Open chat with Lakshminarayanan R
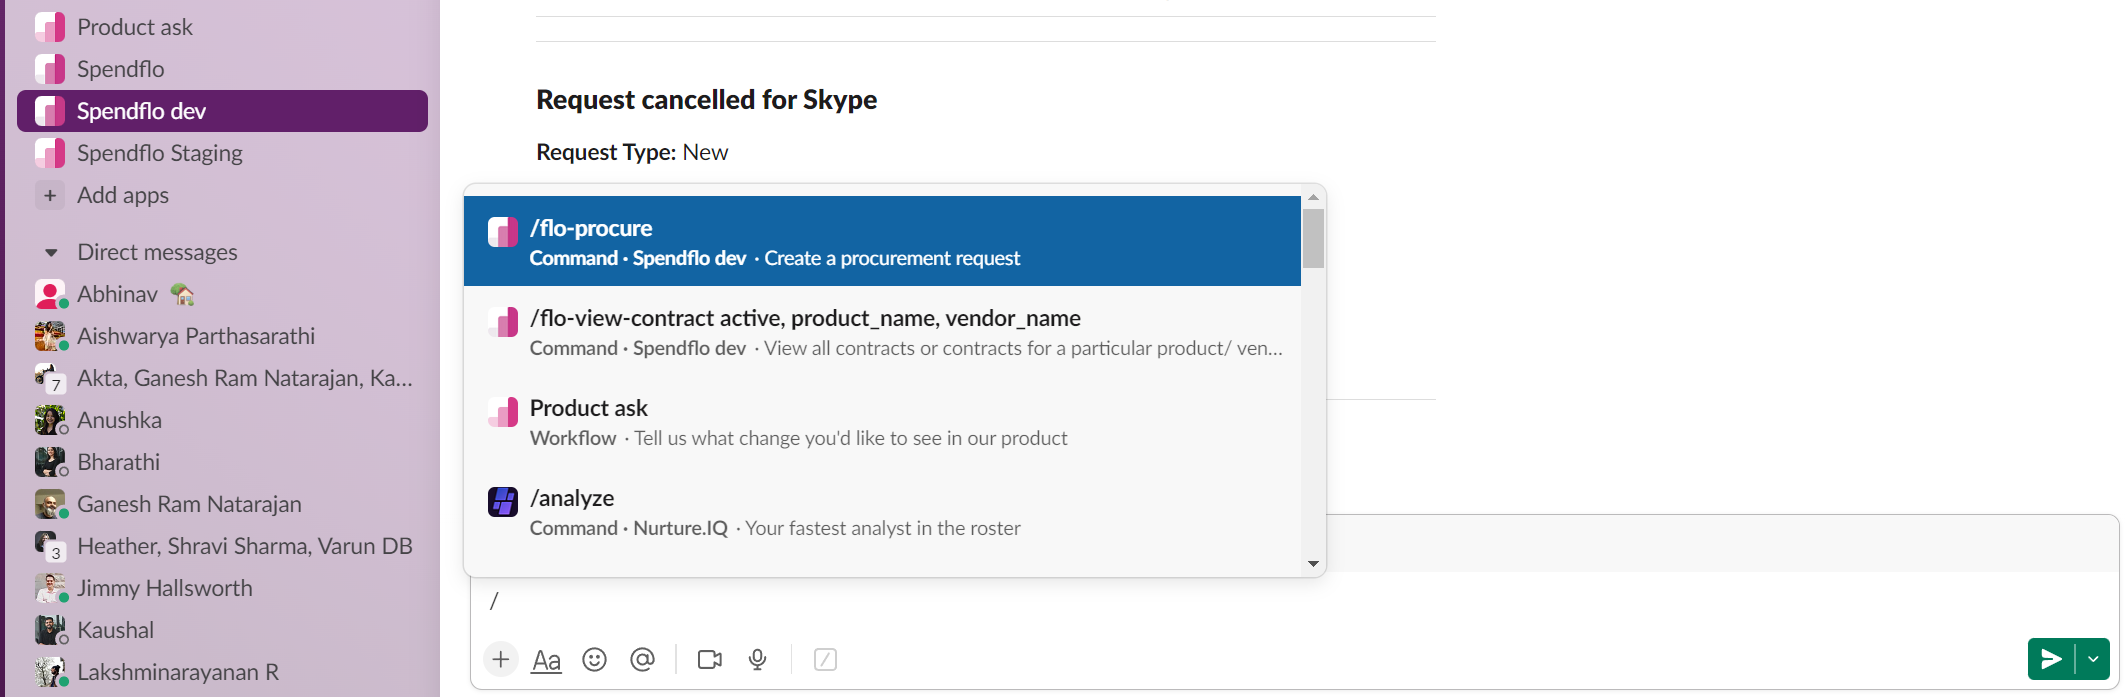2125x697 pixels. [x=222, y=672]
